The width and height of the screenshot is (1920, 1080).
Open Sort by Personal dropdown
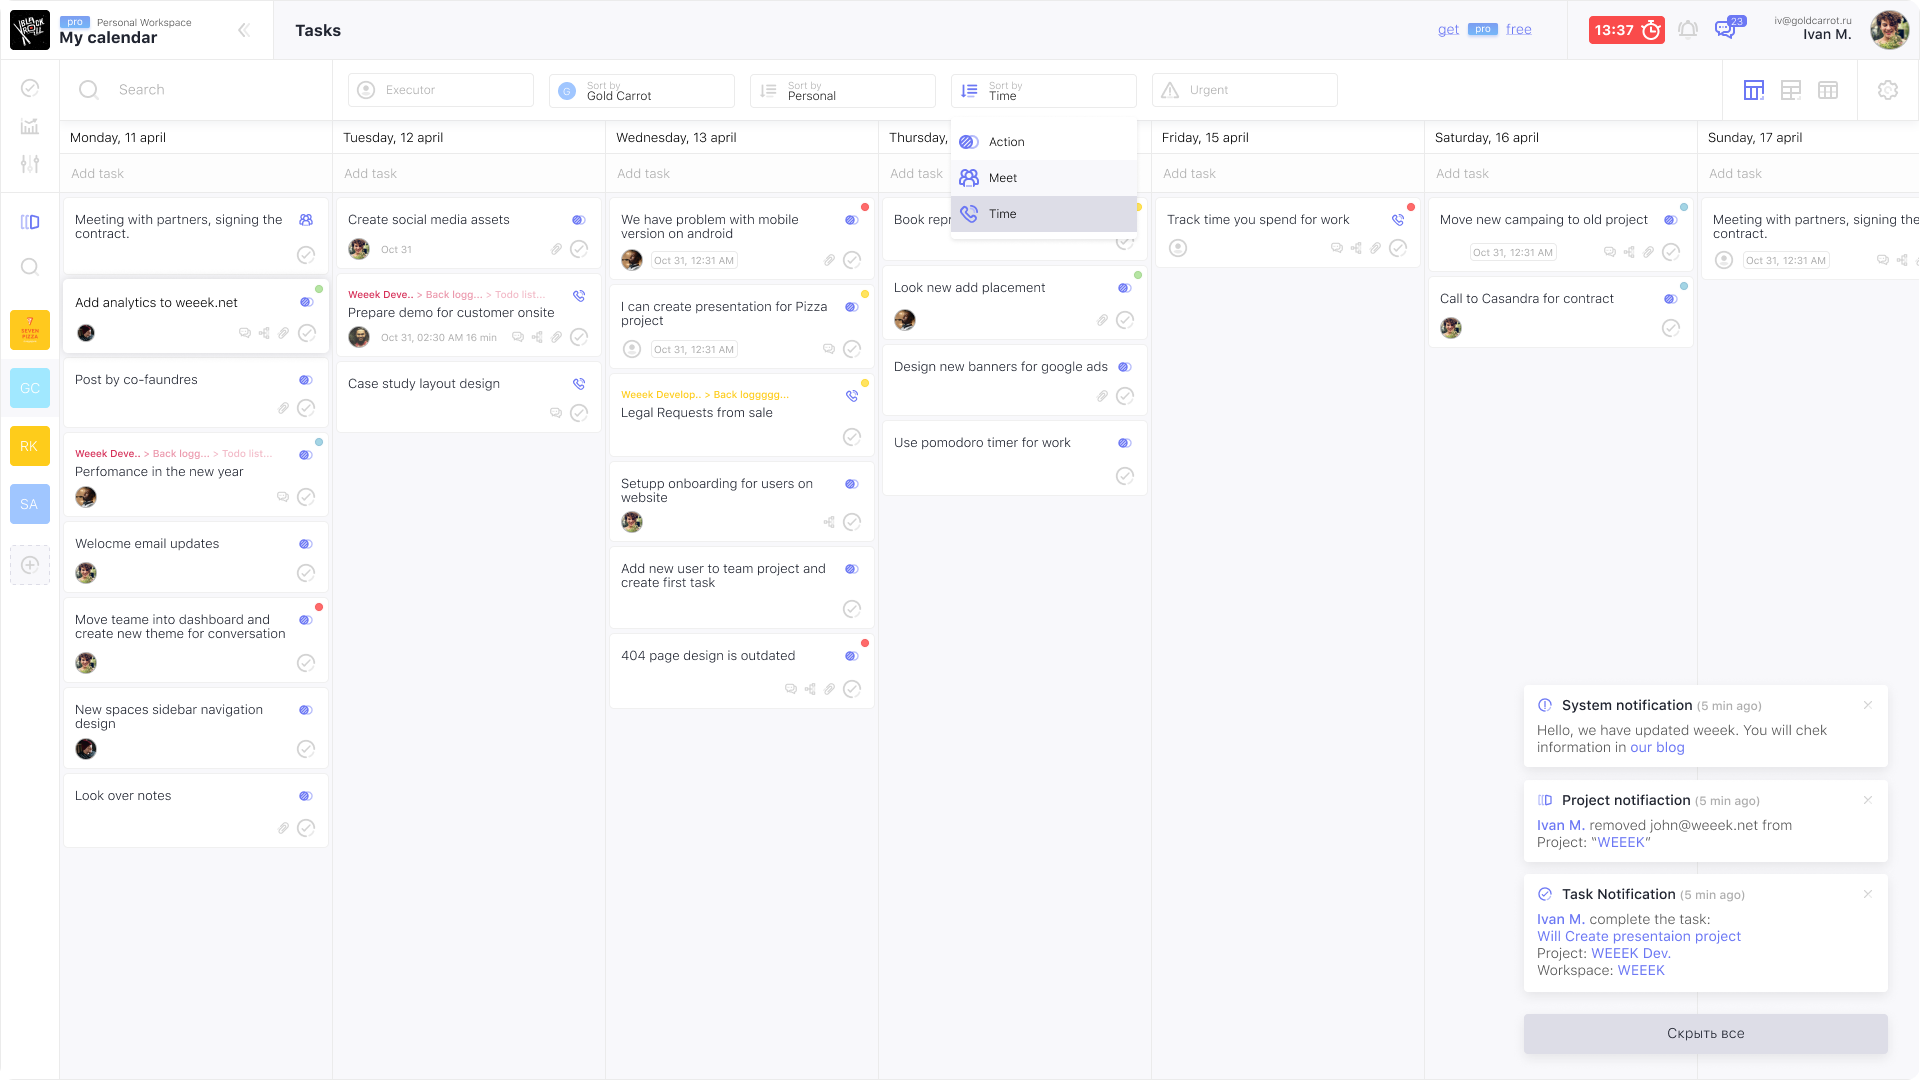(x=842, y=90)
